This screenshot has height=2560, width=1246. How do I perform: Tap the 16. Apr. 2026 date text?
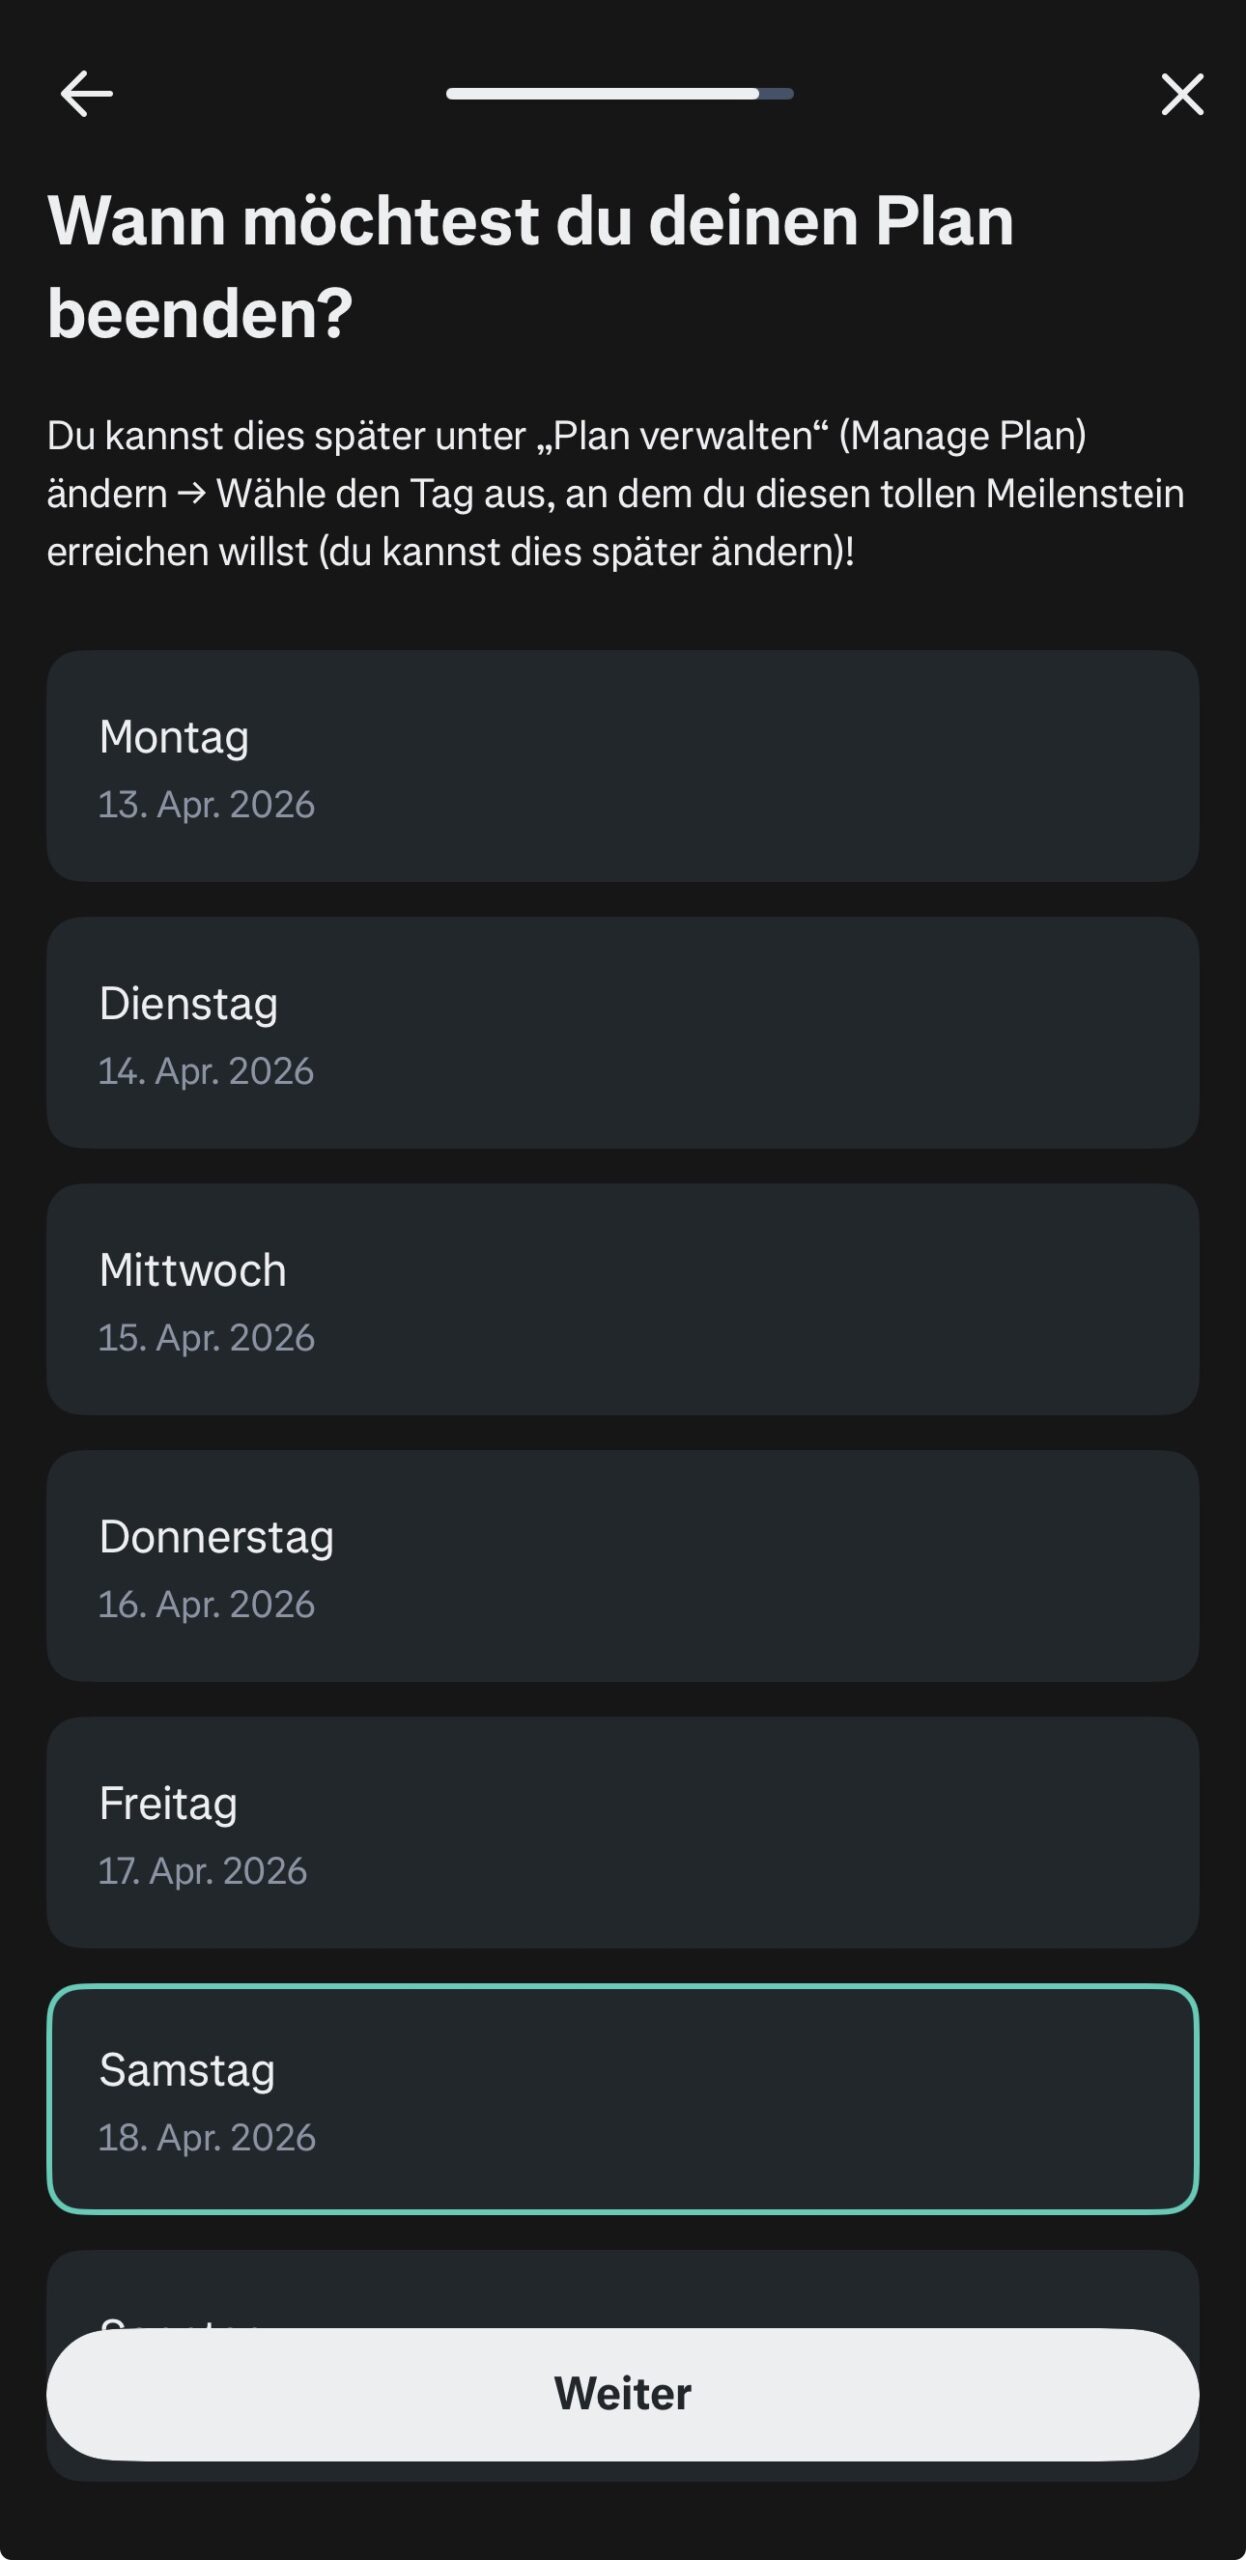tap(206, 1605)
